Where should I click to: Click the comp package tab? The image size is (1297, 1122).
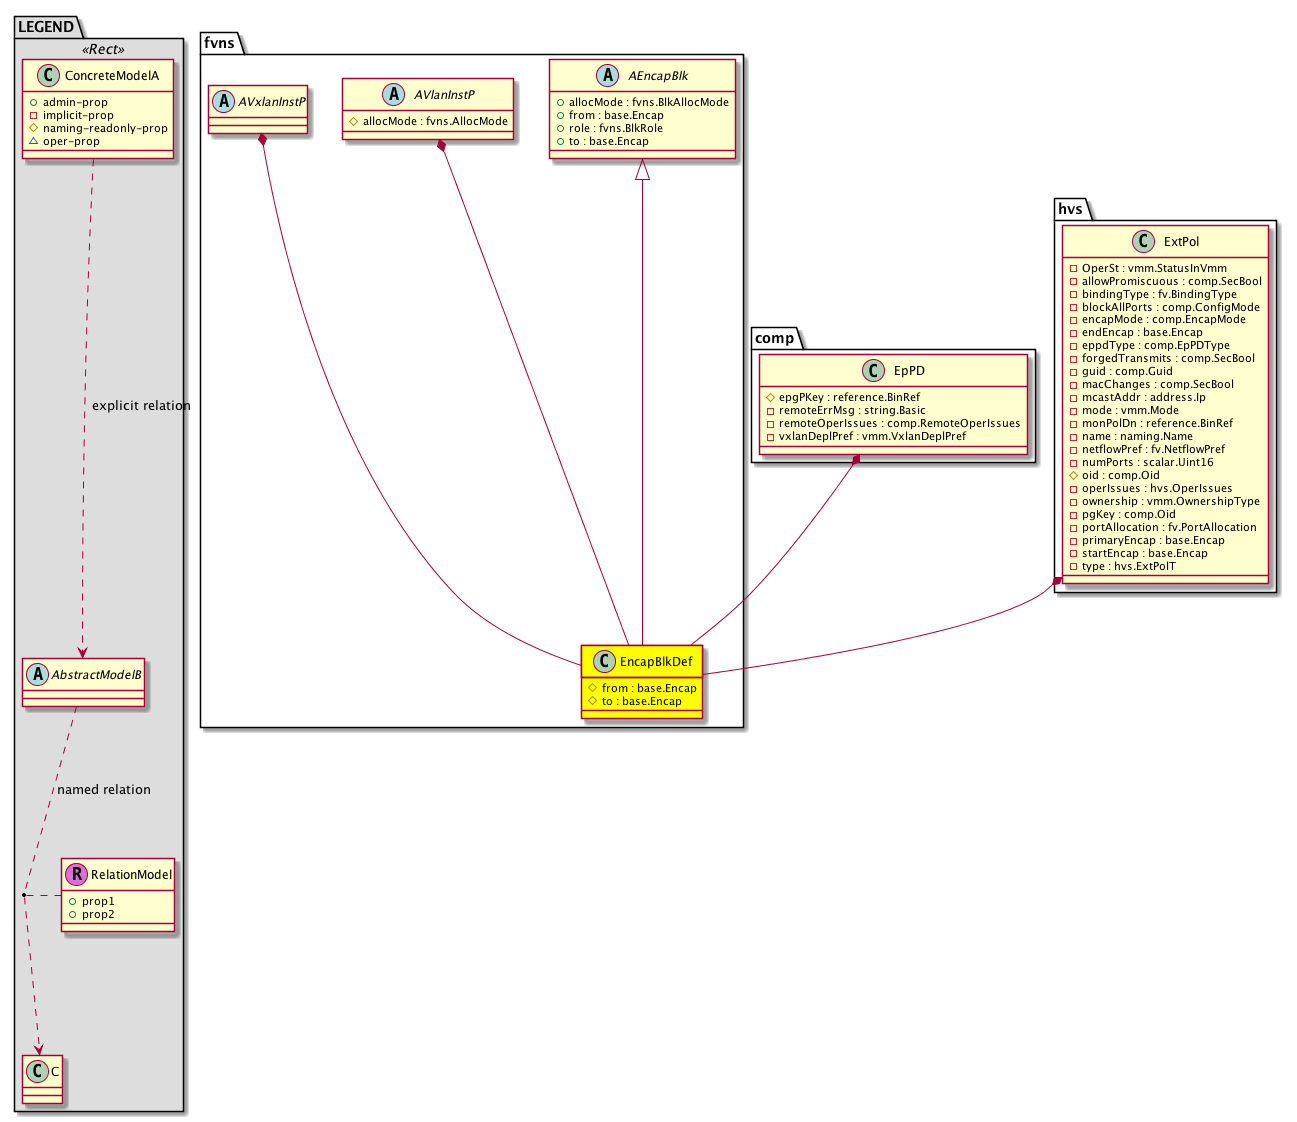pyautogui.click(x=774, y=338)
